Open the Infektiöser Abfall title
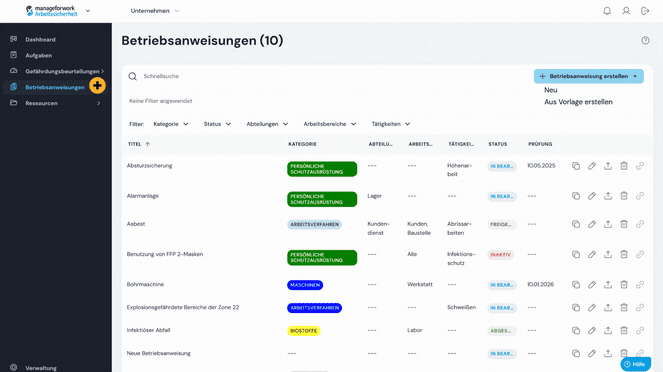 (148, 330)
